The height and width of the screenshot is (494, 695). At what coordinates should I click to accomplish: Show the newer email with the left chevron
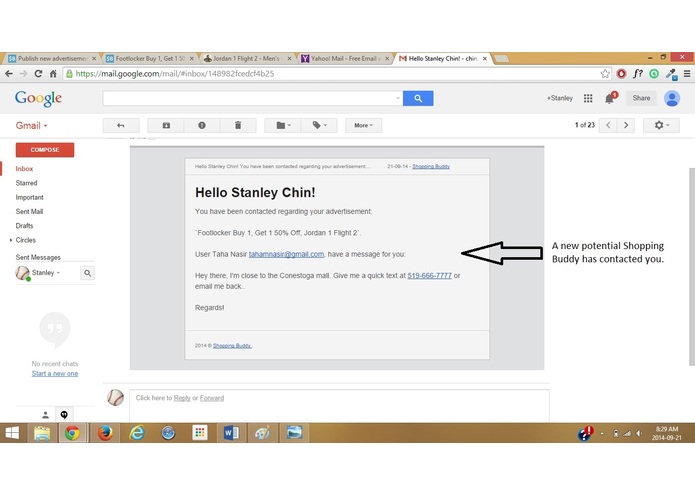click(608, 125)
